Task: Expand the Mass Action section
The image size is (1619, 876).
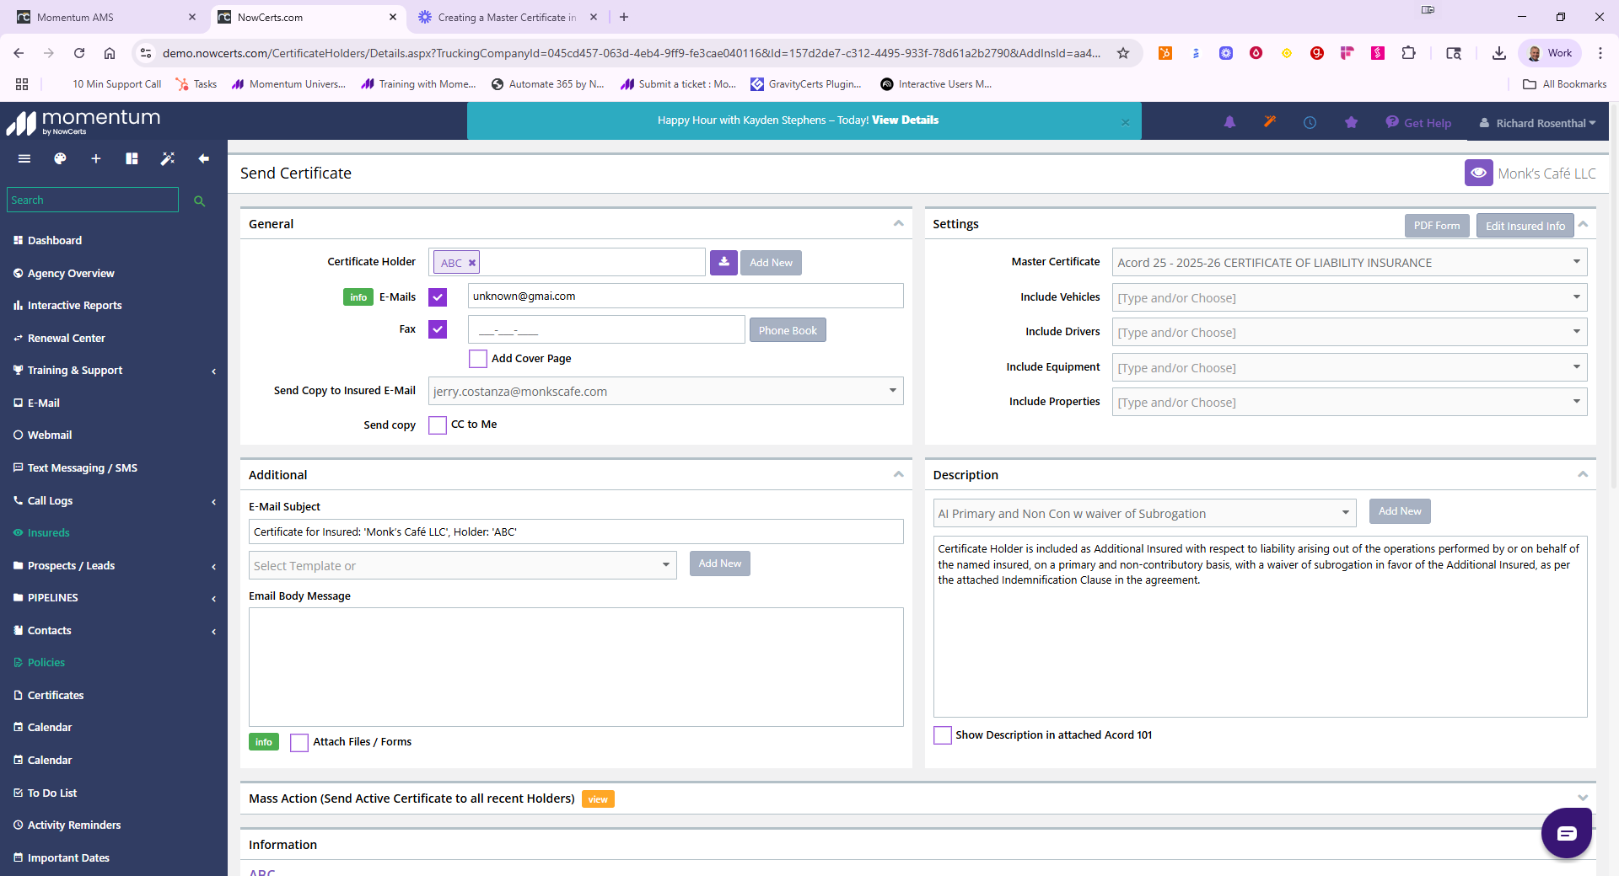Action: pyautogui.click(x=1583, y=798)
